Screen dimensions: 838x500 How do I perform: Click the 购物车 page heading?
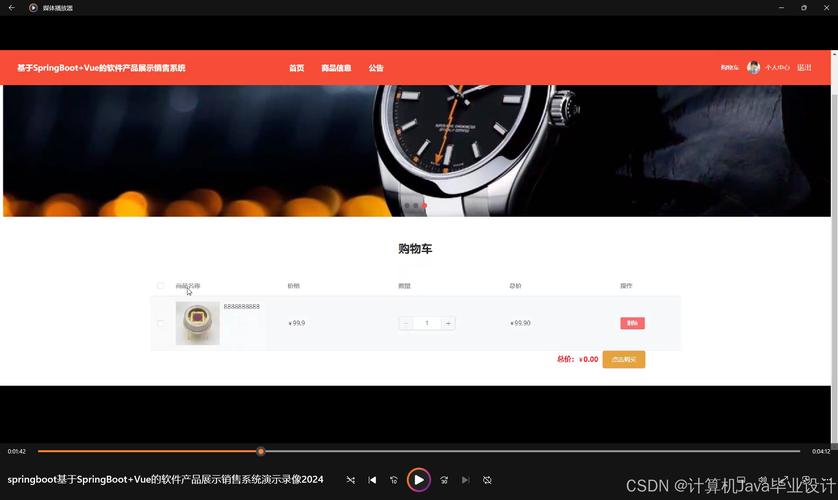[x=415, y=249]
